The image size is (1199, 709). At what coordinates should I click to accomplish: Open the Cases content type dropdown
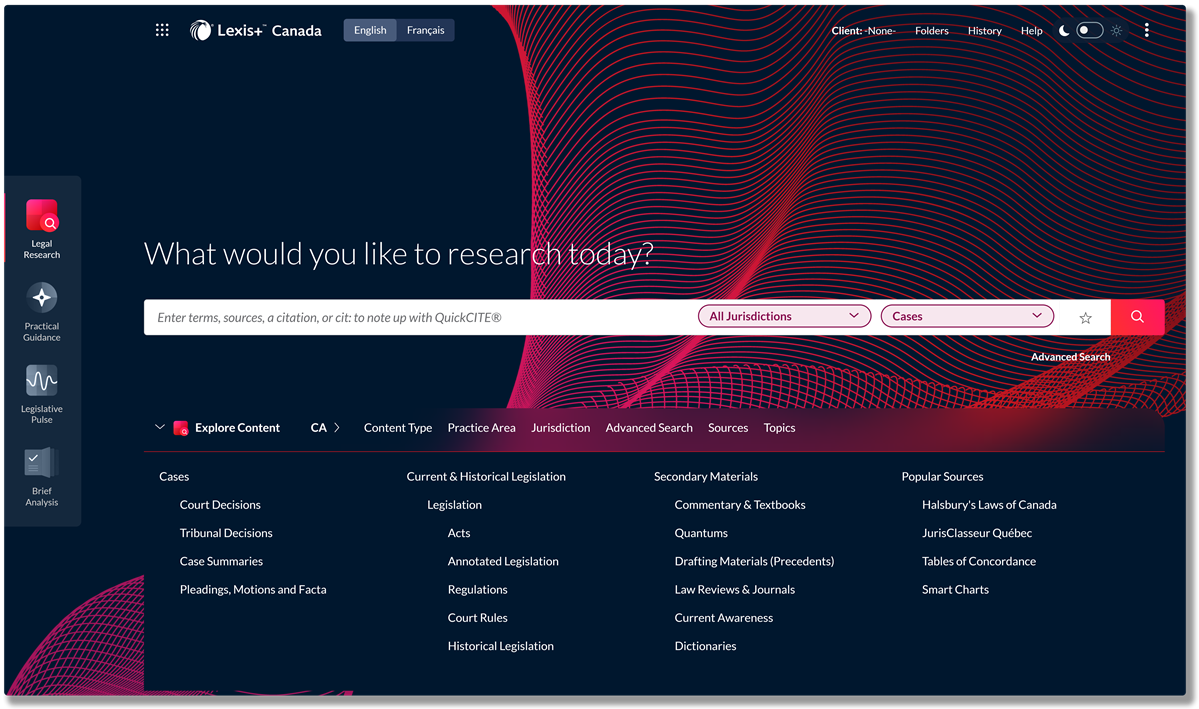tap(967, 316)
